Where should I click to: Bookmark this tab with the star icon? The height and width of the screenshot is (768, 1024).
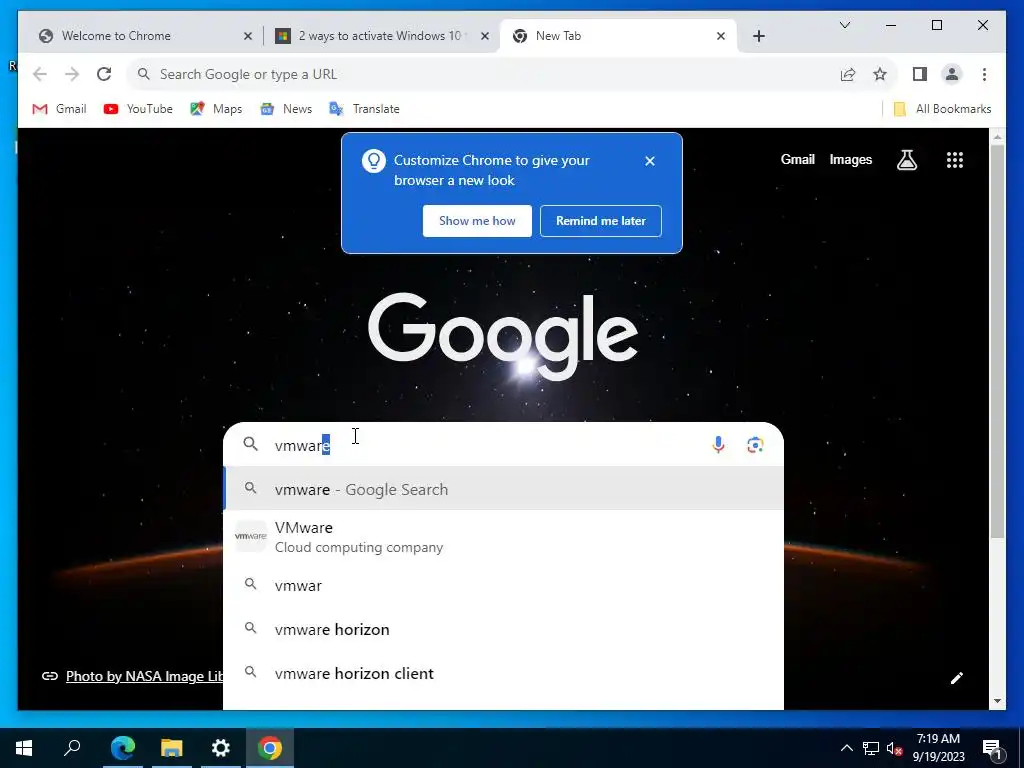[880, 74]
